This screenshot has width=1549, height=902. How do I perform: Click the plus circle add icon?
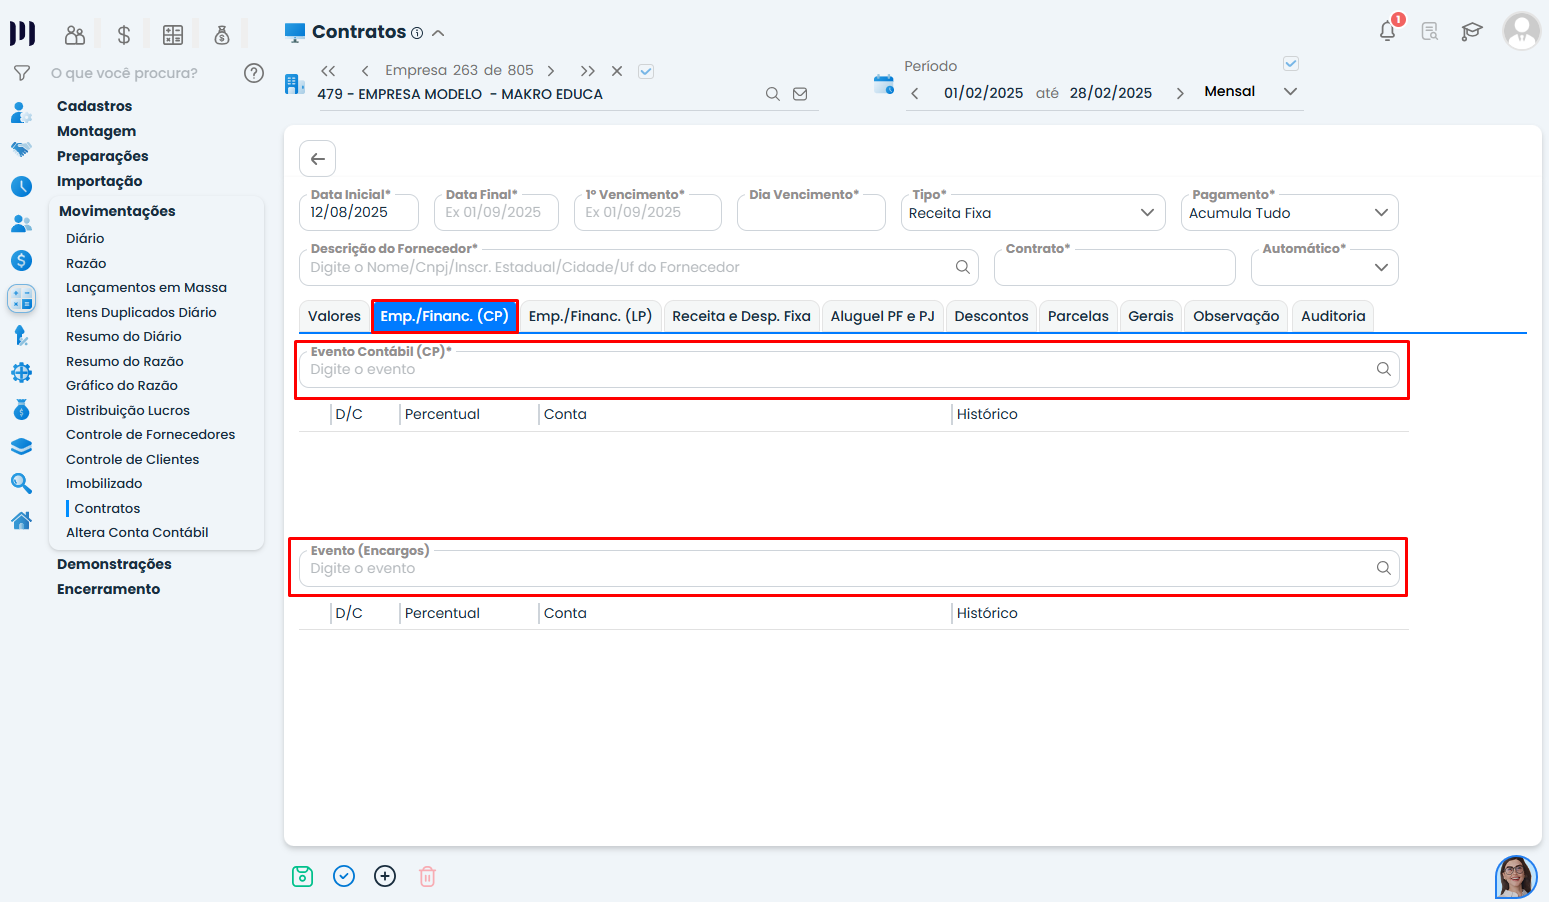click(x=385, y=877)
